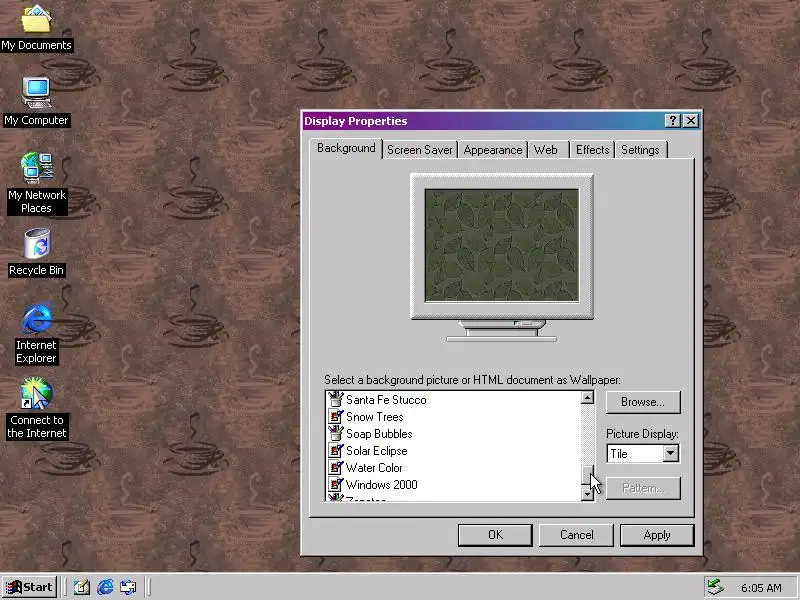Click the wallpaper list scroll down arrow

click(587, 494)
